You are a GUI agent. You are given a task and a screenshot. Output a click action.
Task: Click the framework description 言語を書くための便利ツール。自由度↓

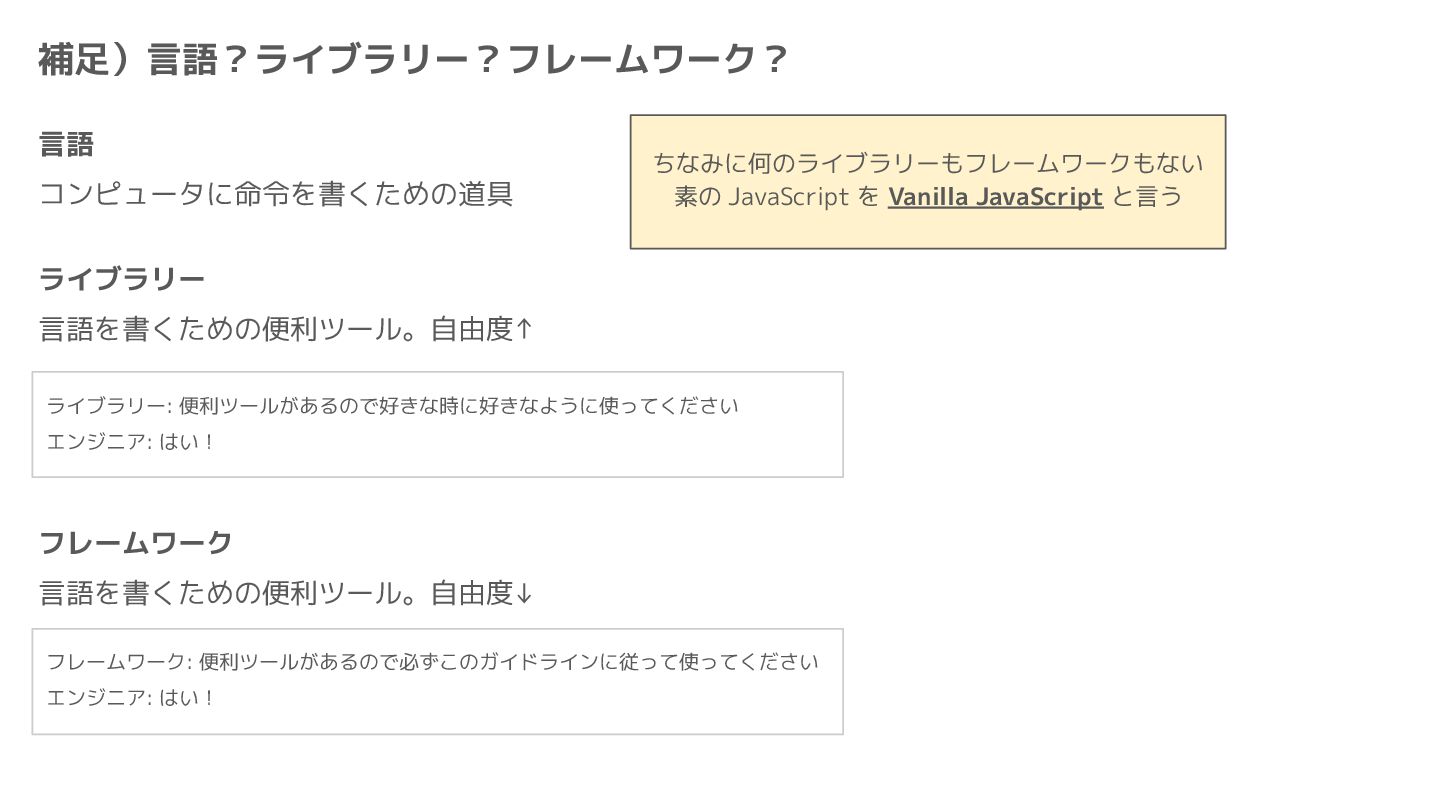click(286, 593)
